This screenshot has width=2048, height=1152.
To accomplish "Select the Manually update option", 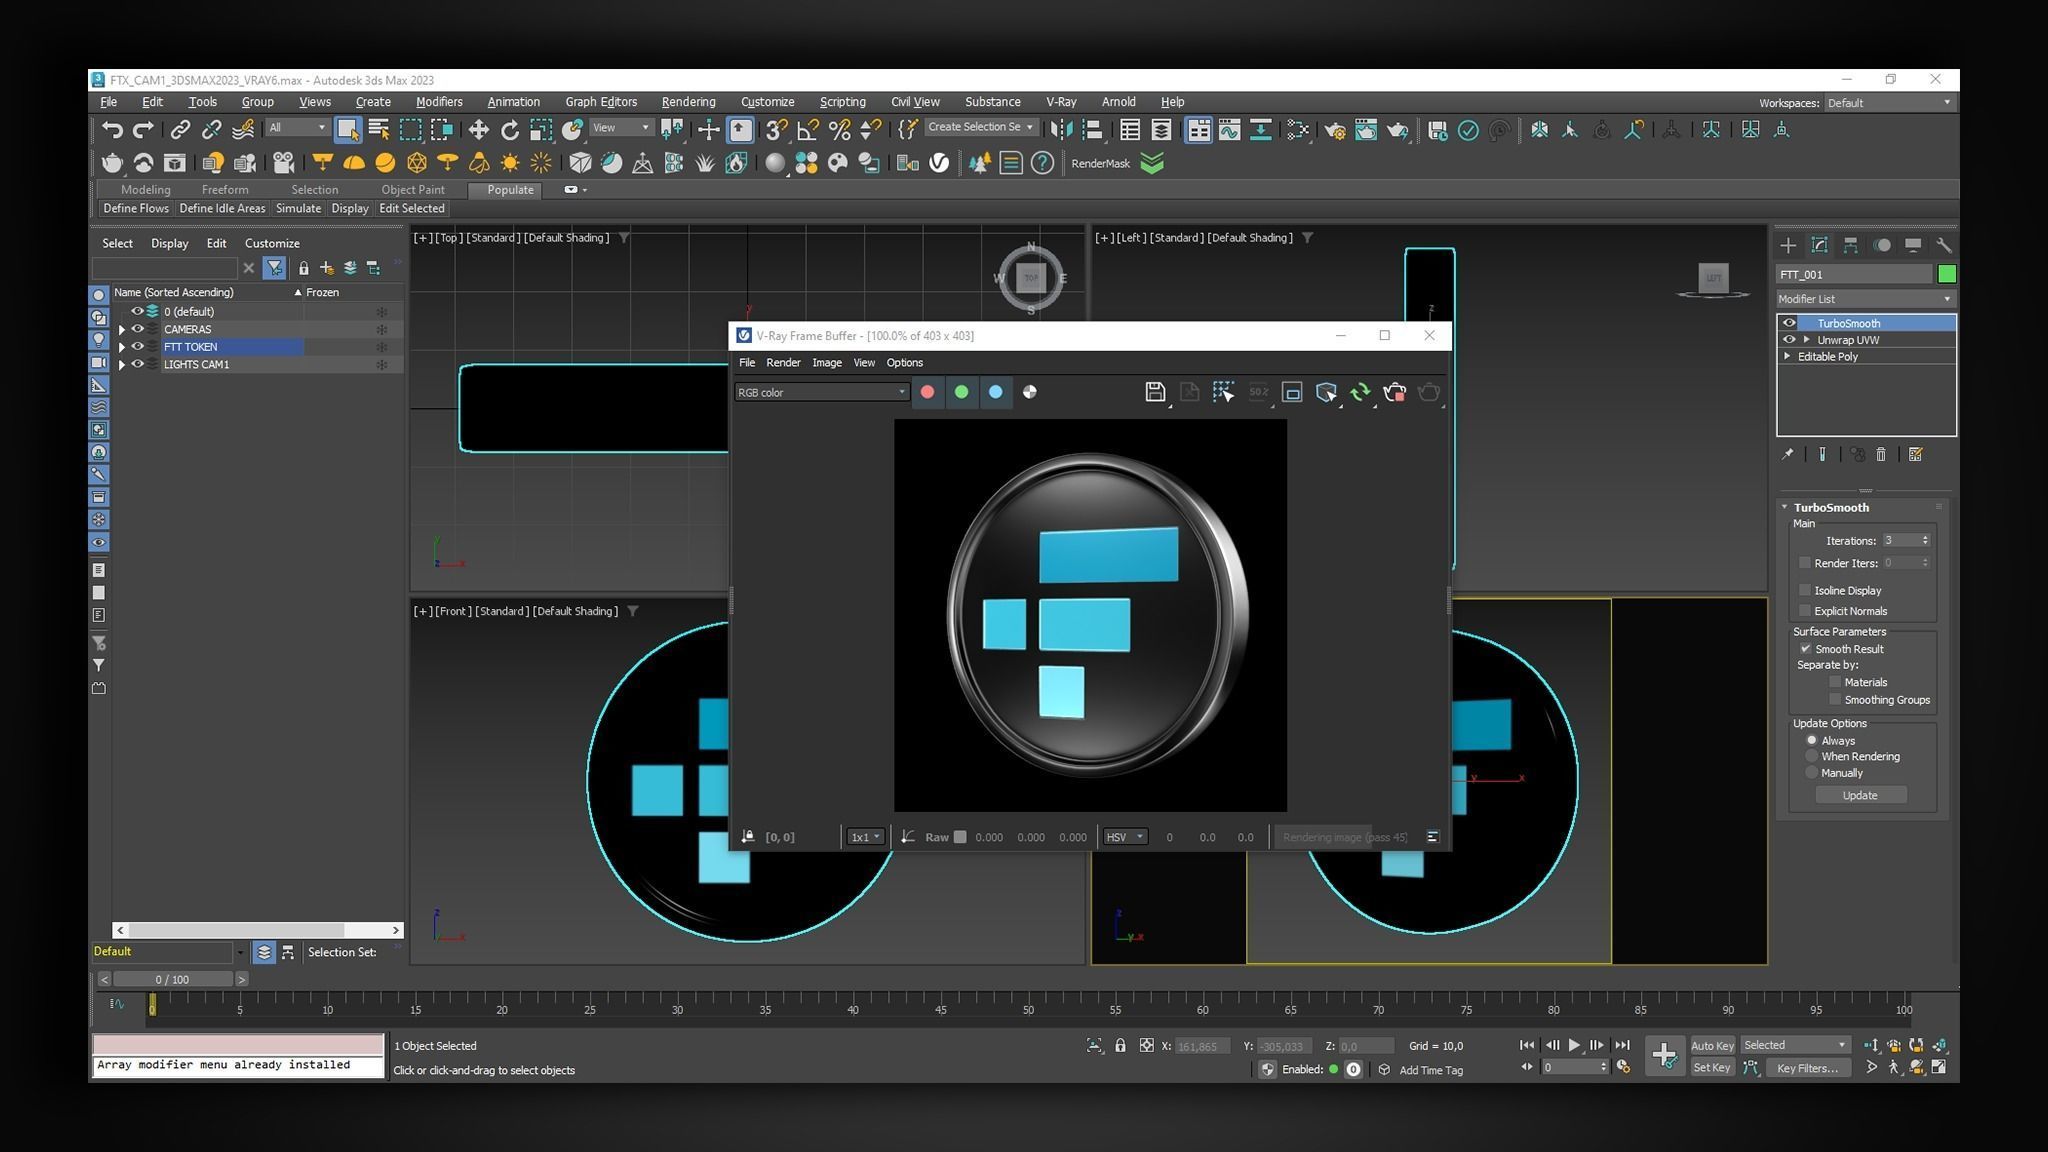I will (1811, 773).
